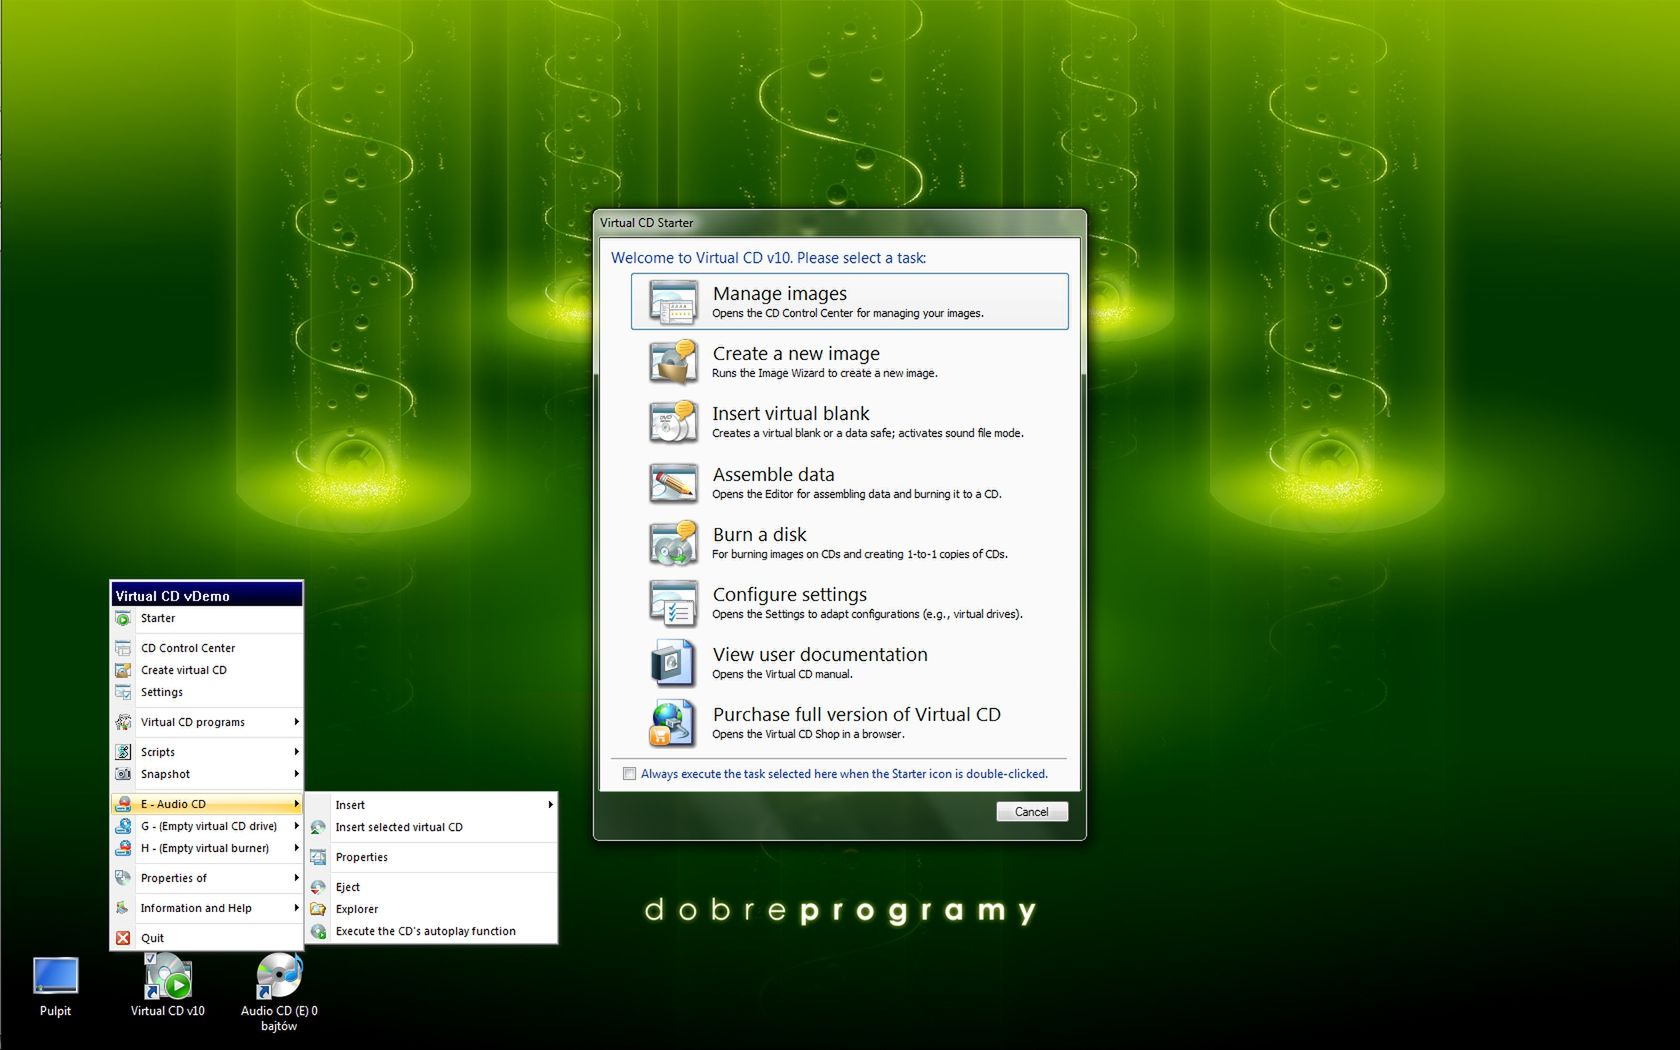Expand the Information and Help submenu arrow
1680x1050 pixels.
(296, 908)
